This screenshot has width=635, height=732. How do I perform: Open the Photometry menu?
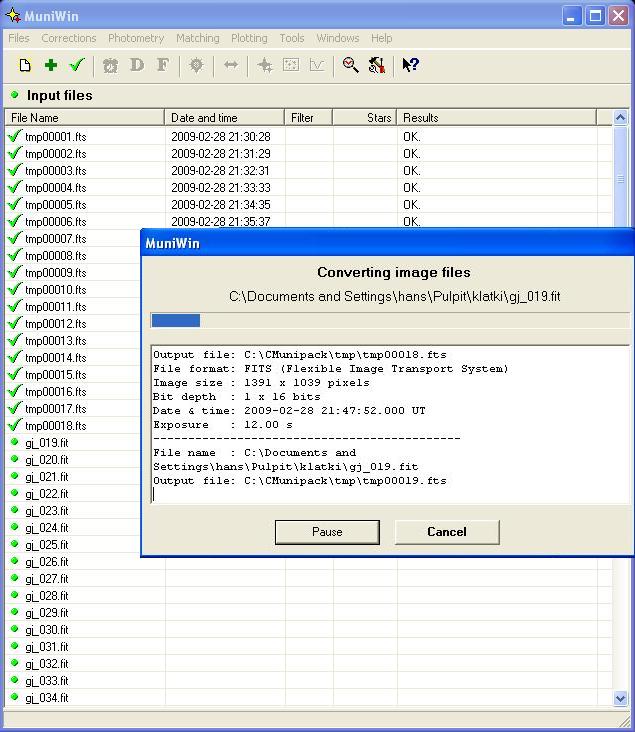136,38
